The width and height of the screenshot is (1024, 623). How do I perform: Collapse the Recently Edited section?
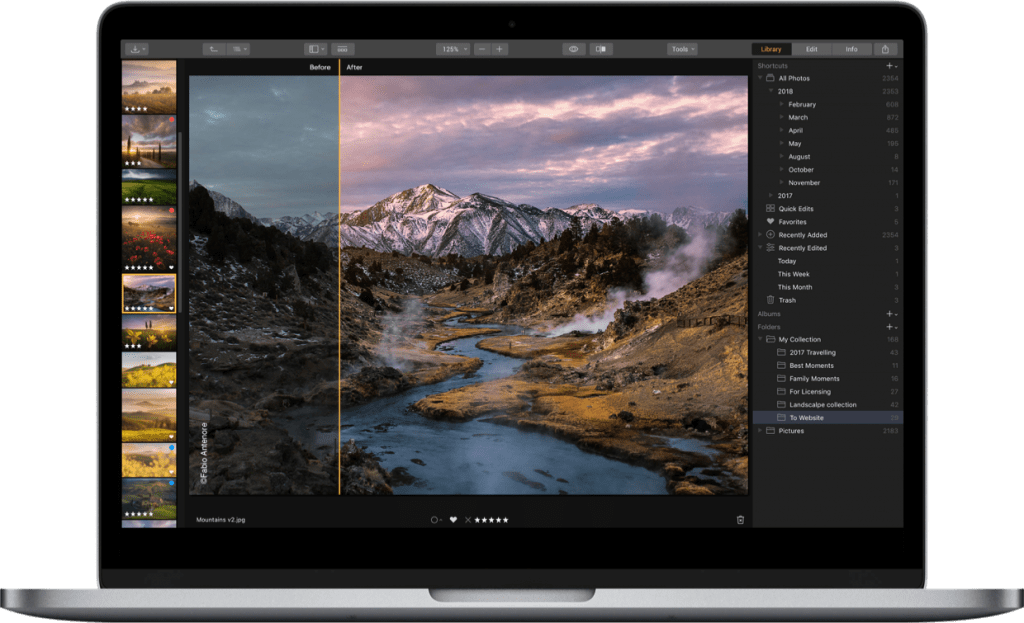760,247
